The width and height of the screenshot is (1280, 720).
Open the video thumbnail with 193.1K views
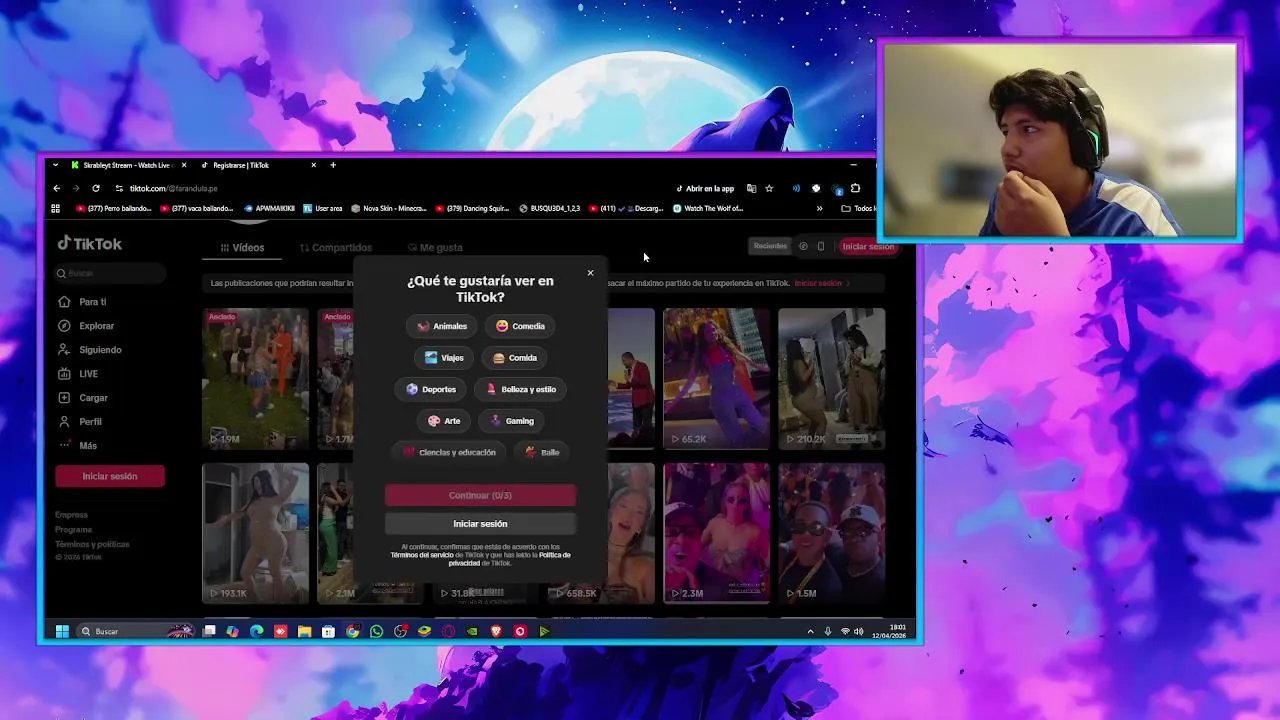255,533
